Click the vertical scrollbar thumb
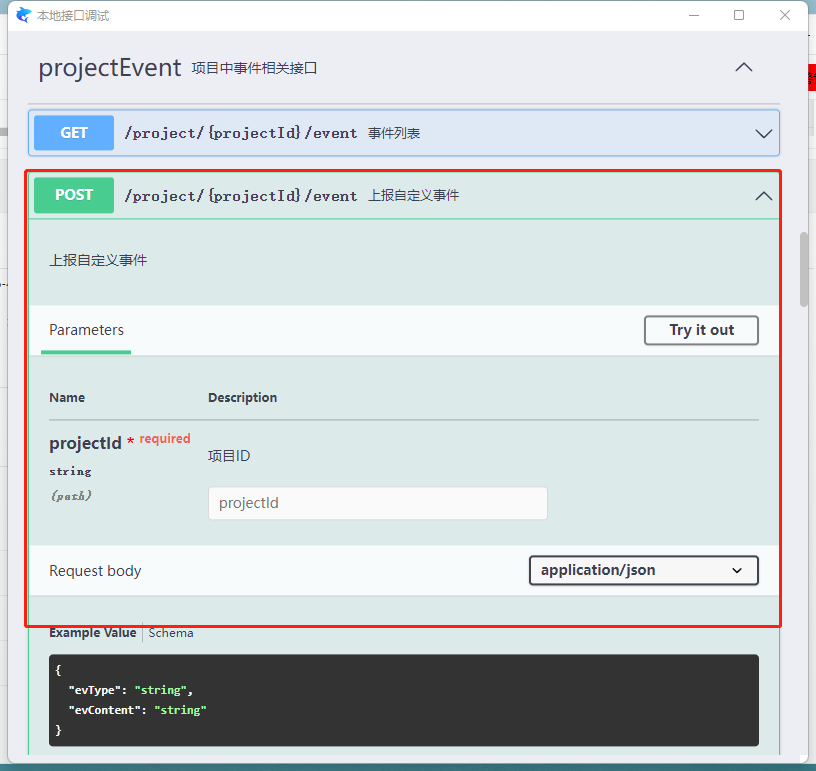Image resolution: width=816 pixels, height=771 pixels. click(x=804, y=269)
